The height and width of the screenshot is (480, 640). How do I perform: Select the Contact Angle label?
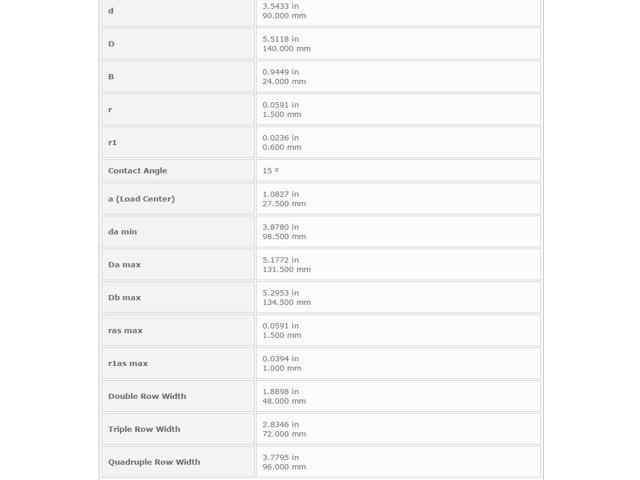click(138, 171)
